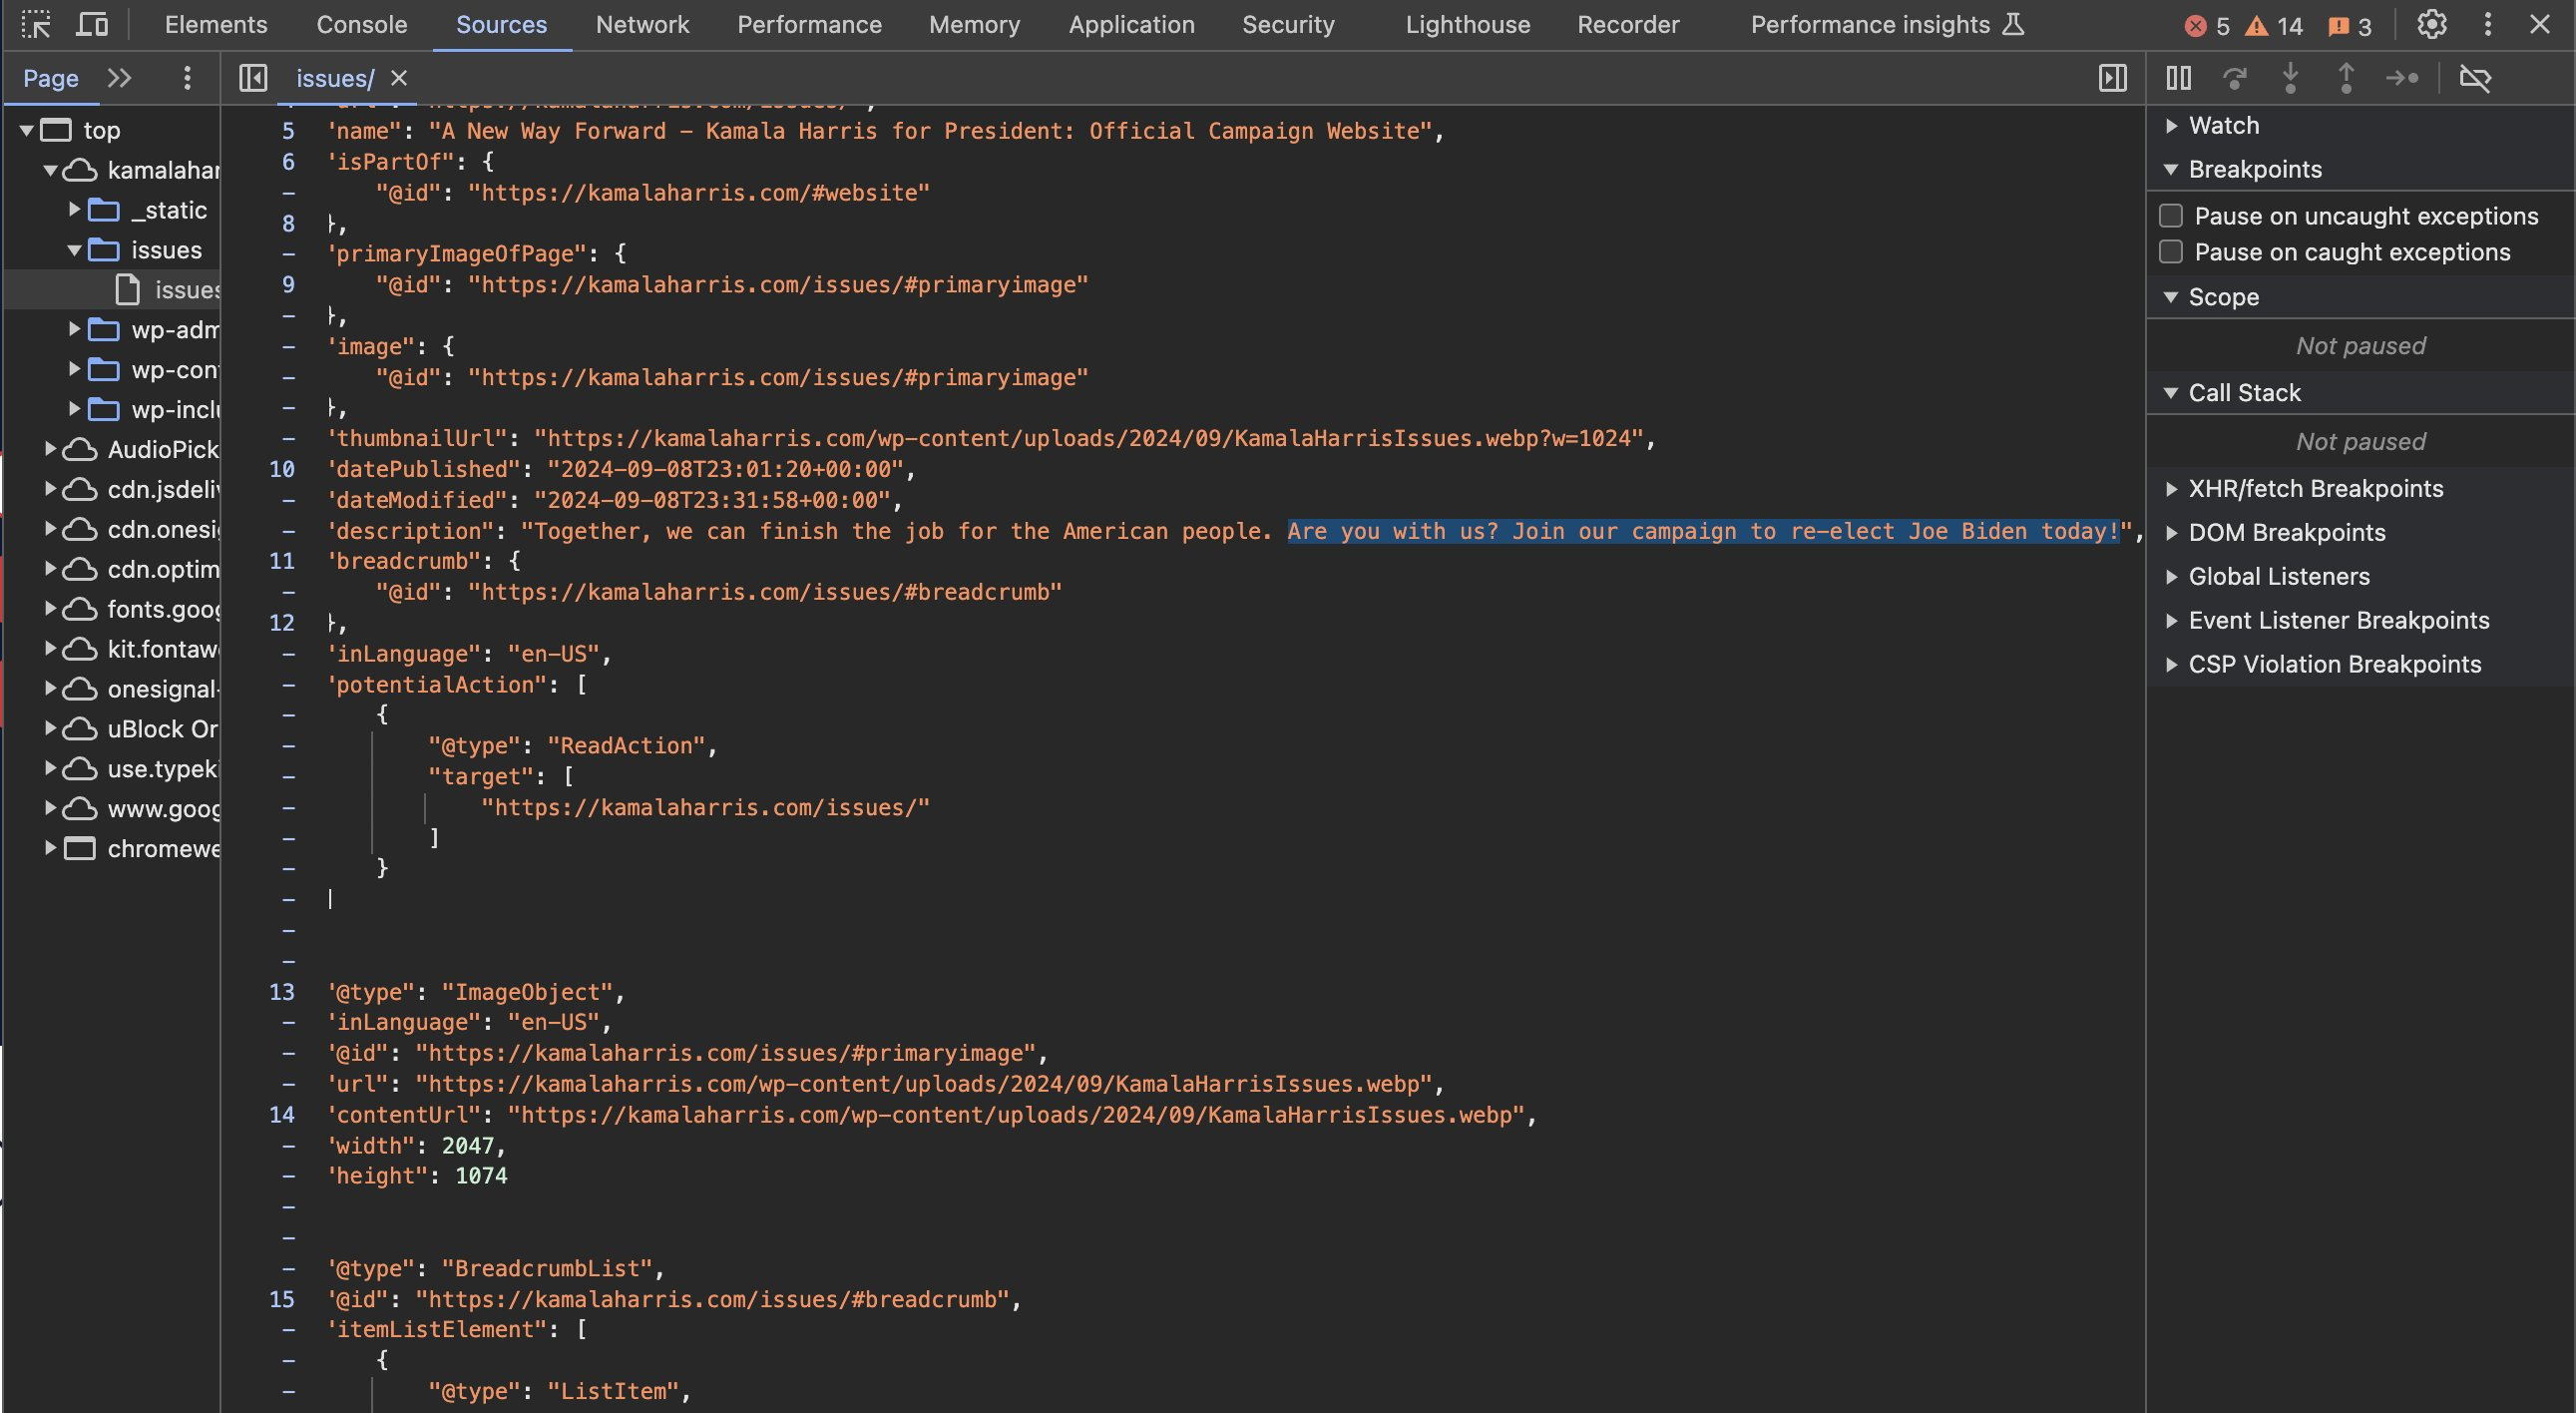Click the AudioPick cloud domain icon

(80, 450)
